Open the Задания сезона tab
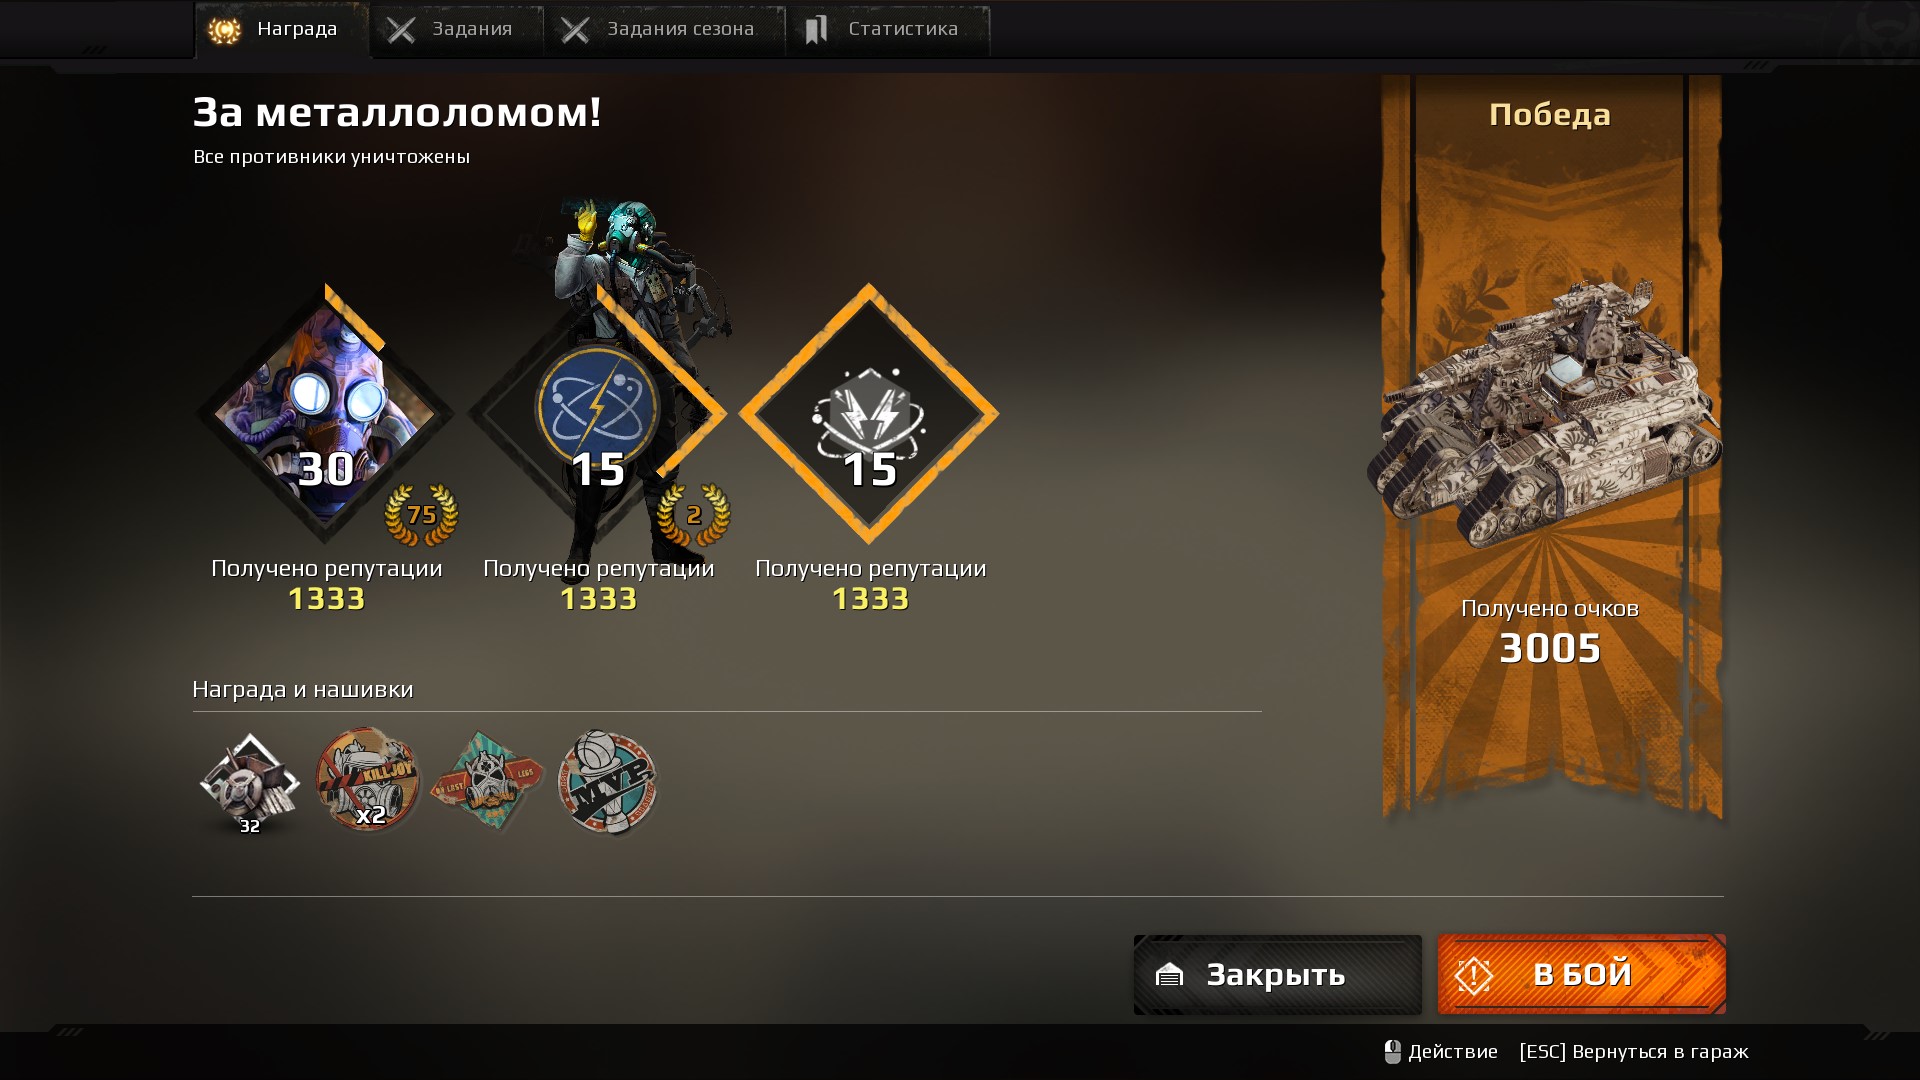 [x=665, y=30]
